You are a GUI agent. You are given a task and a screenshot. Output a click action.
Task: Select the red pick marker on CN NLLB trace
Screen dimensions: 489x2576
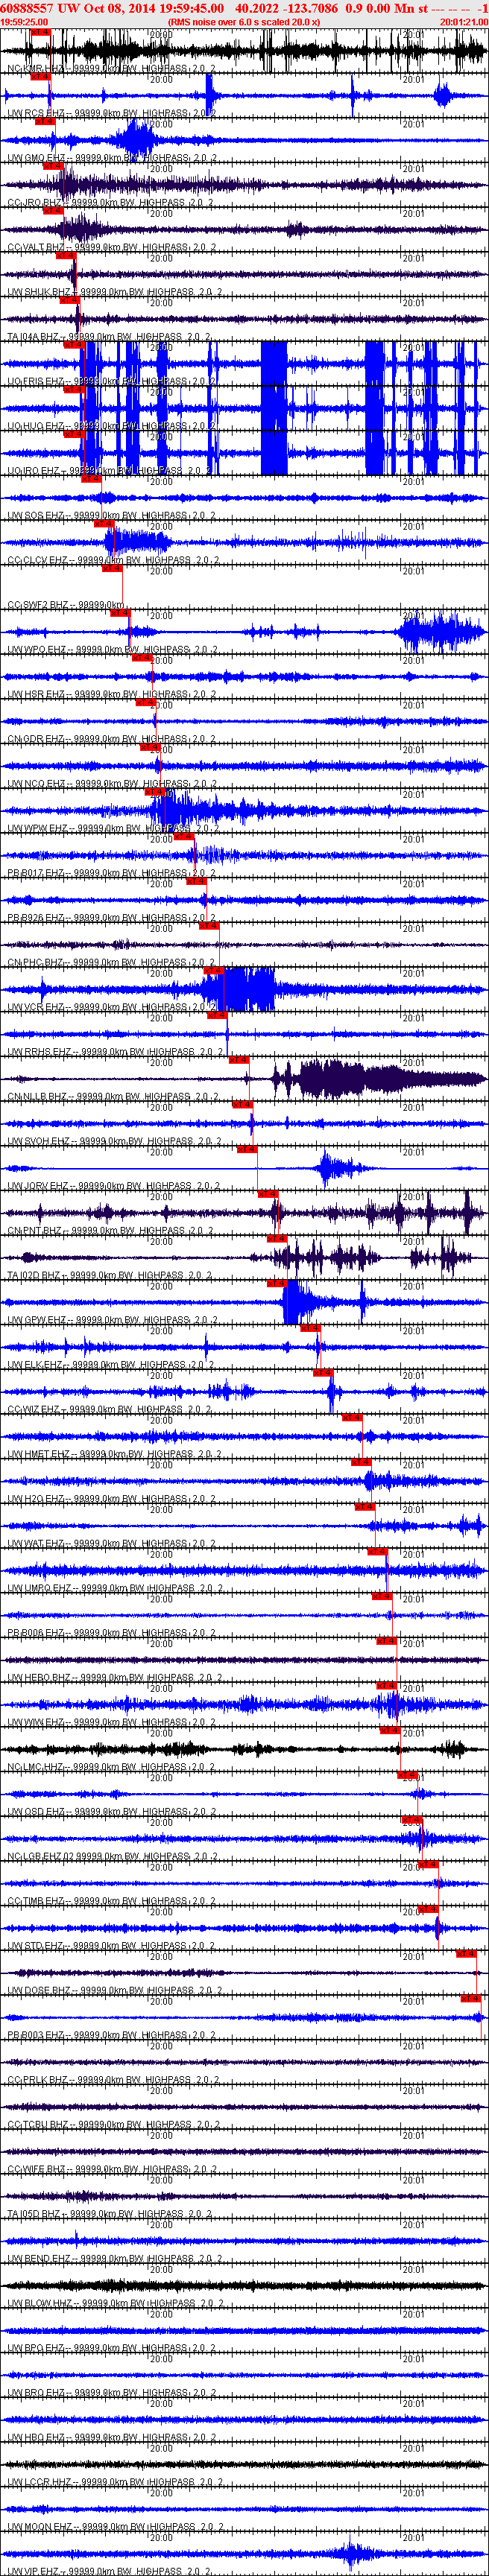tap(238, 1060)
